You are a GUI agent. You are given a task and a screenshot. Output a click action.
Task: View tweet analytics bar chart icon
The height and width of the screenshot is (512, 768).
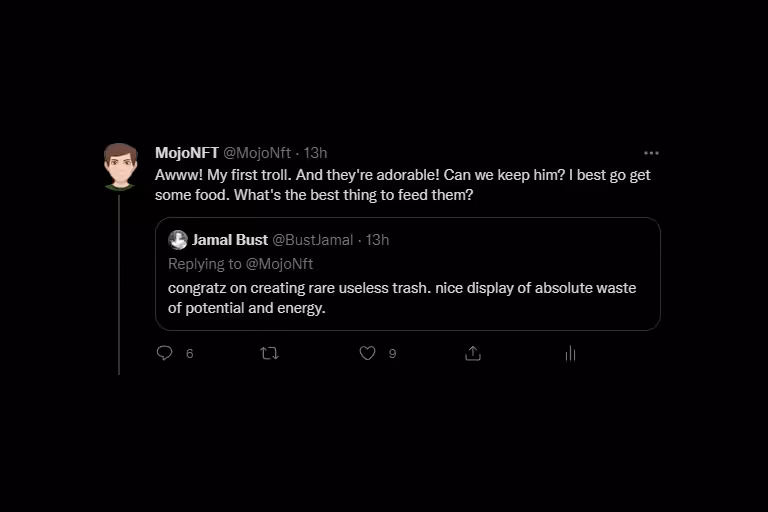coord(570,353)
